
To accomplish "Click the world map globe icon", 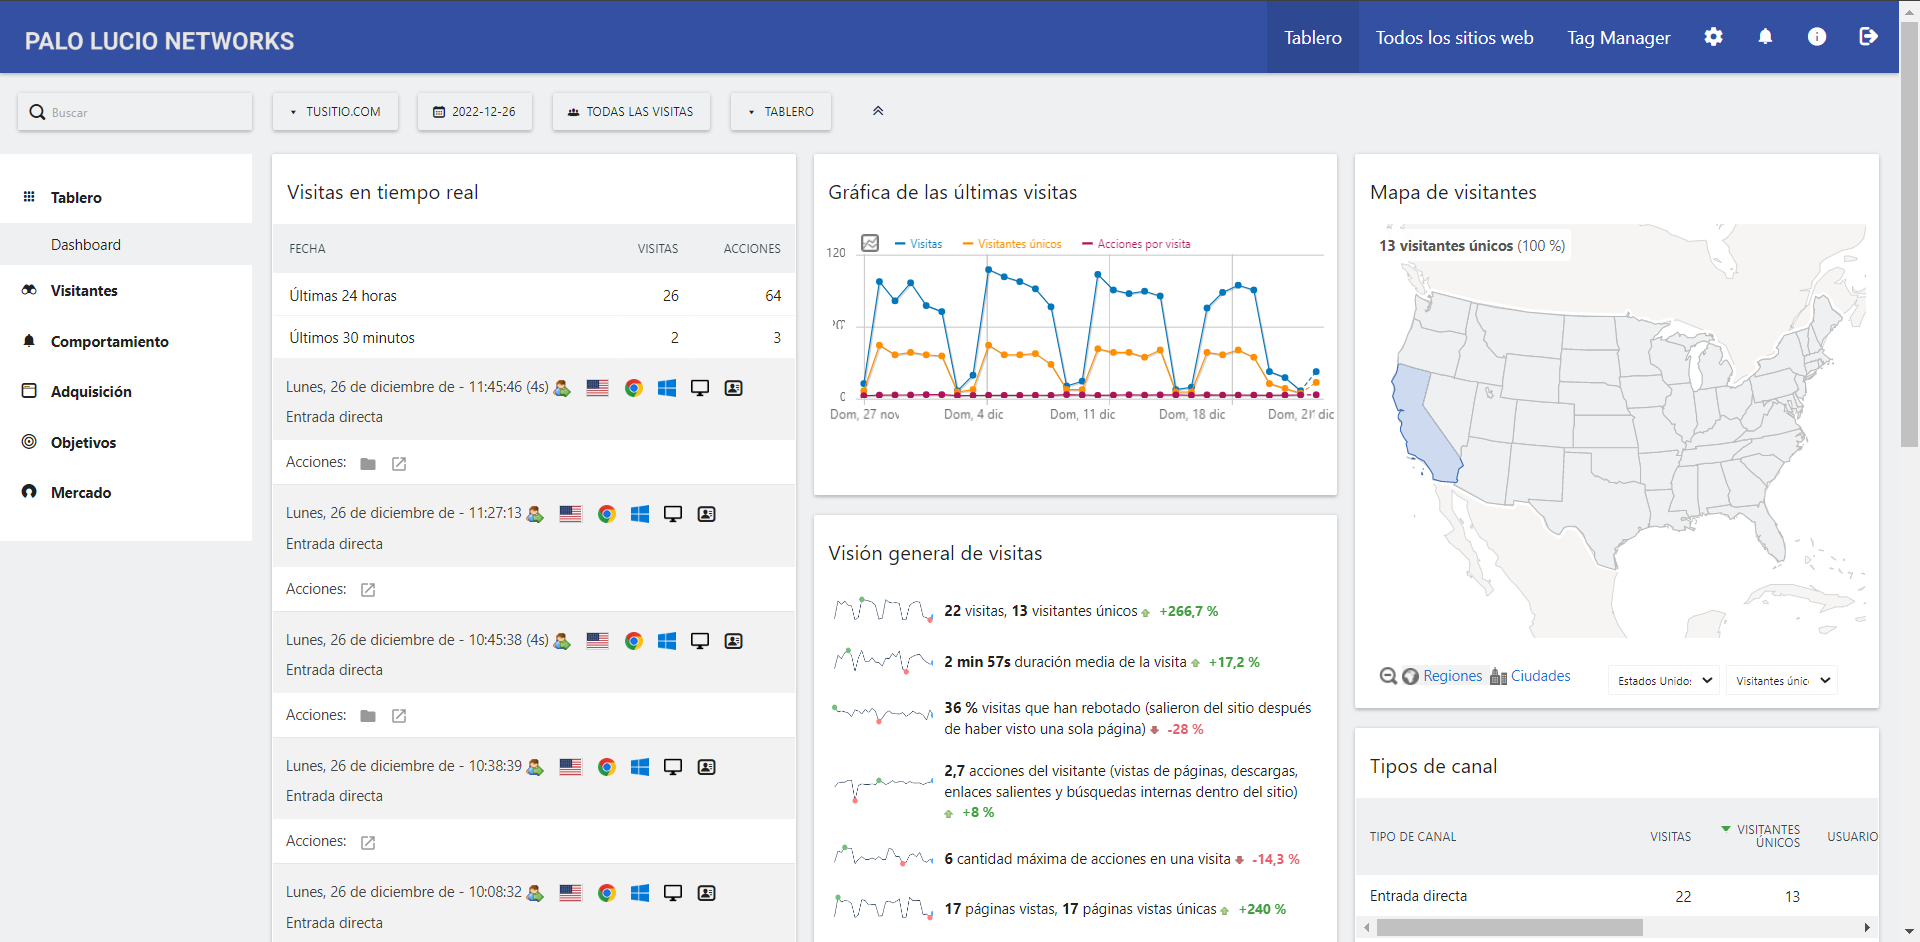I will tap(1410, 677).
